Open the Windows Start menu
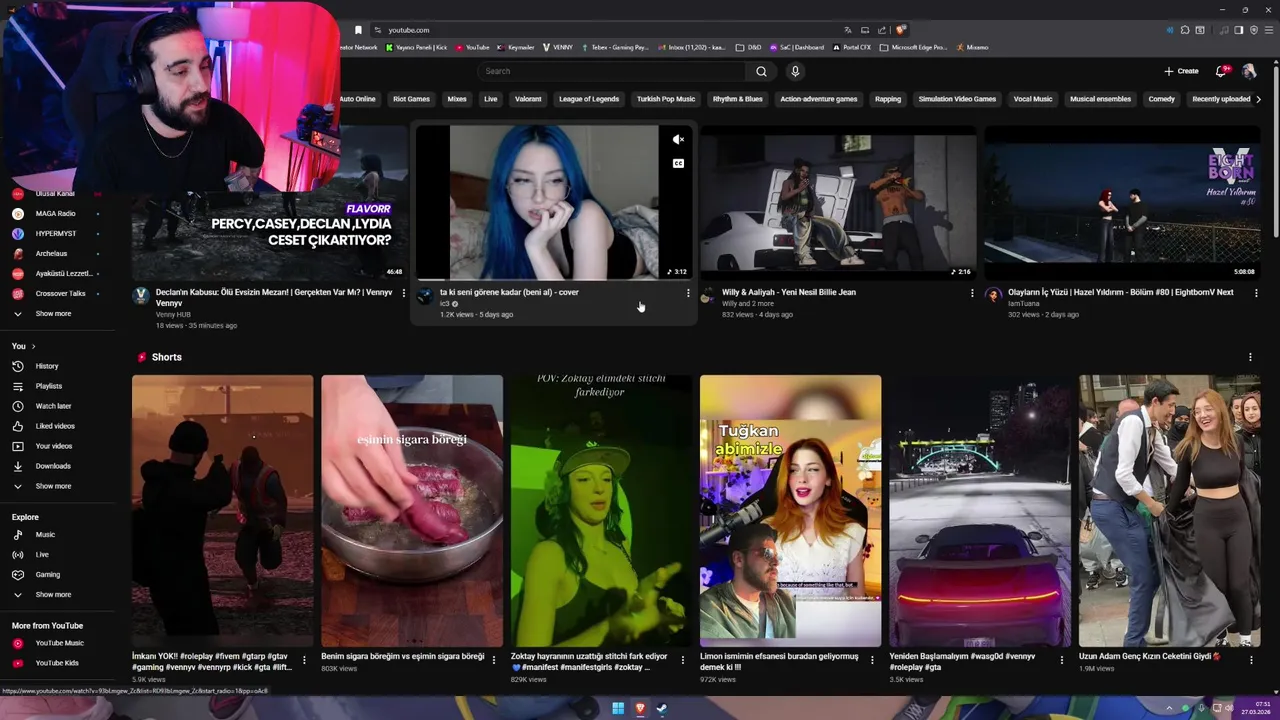 618,709
